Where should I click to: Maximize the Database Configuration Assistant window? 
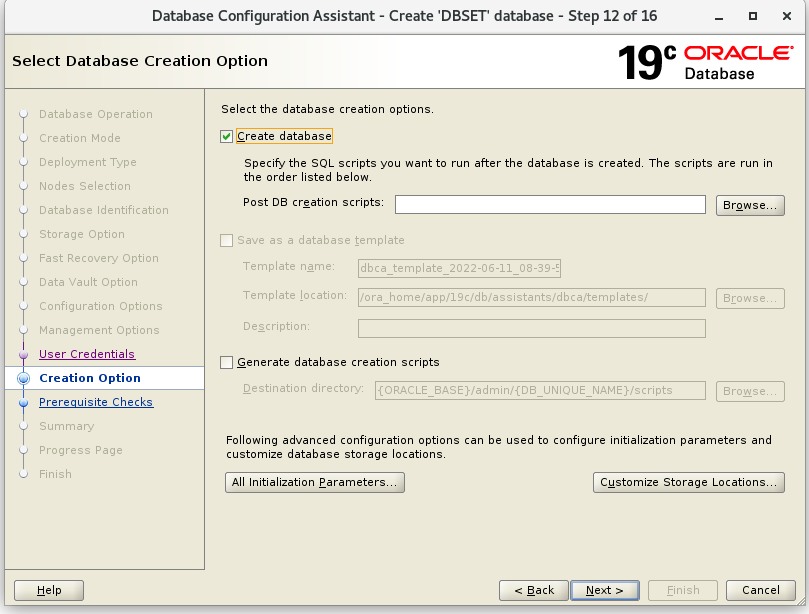coord(753,17)
